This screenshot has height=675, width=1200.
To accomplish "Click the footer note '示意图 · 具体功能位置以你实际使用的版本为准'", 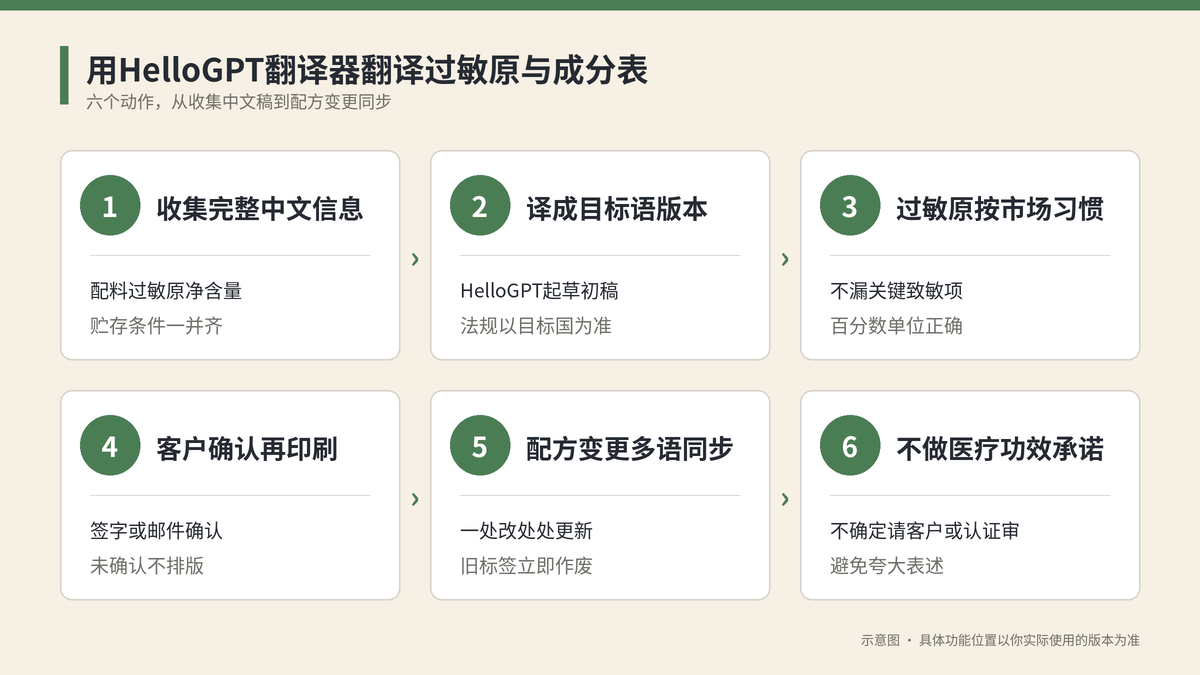I will point(1000,640).
